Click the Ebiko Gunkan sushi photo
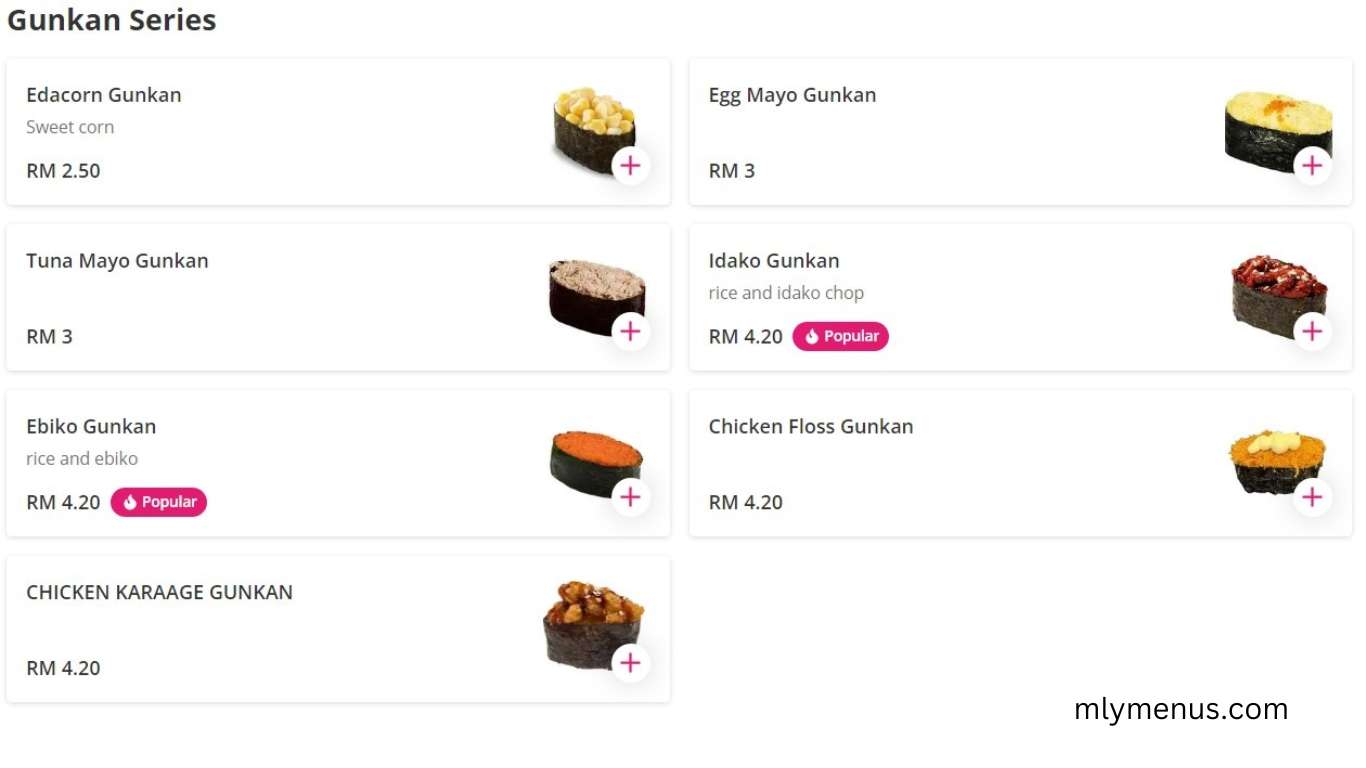Viewport: 1366px width, 768px height. click(x=594, y=458)
